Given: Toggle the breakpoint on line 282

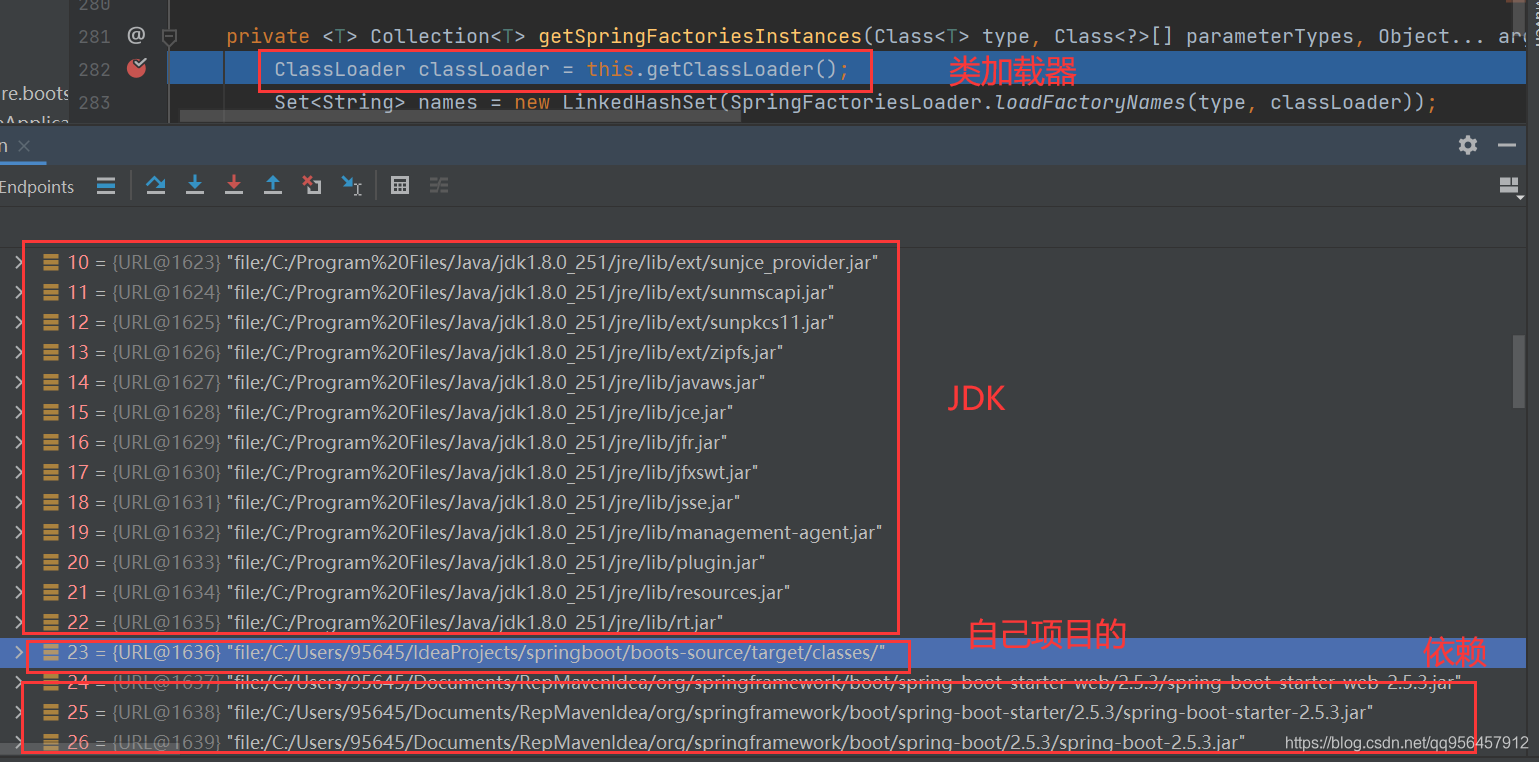Looking at the screenshot, I should [137, 68].
